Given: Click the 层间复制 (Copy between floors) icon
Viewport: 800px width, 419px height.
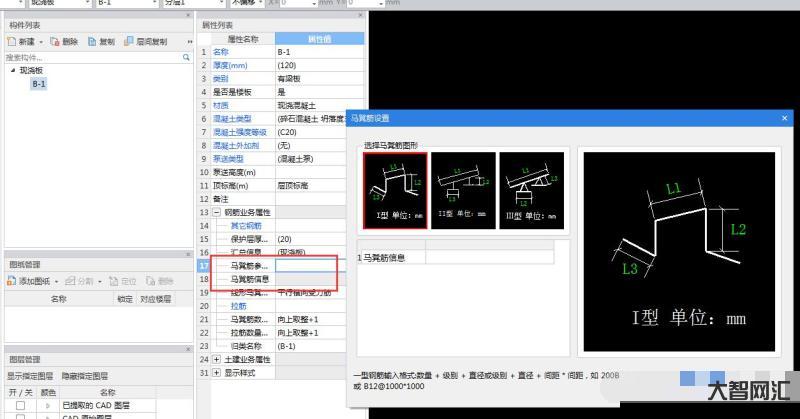Looking at the screenshot, I should click(x=129, y=42).
